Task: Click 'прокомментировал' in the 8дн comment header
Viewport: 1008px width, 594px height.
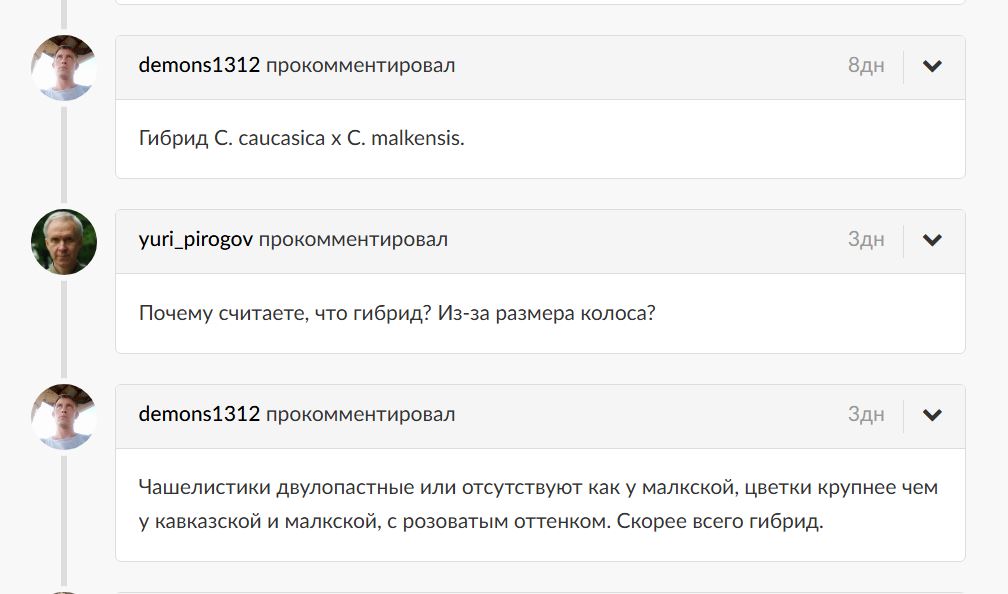Action: (x=360, y=66)
